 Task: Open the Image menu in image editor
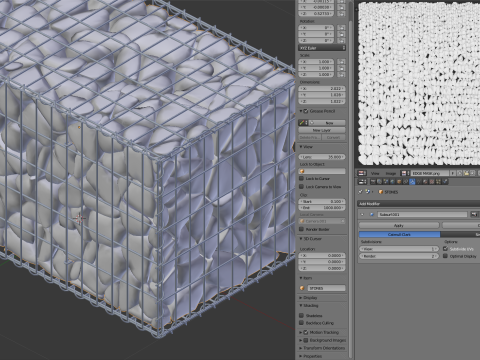click(391, 173)
